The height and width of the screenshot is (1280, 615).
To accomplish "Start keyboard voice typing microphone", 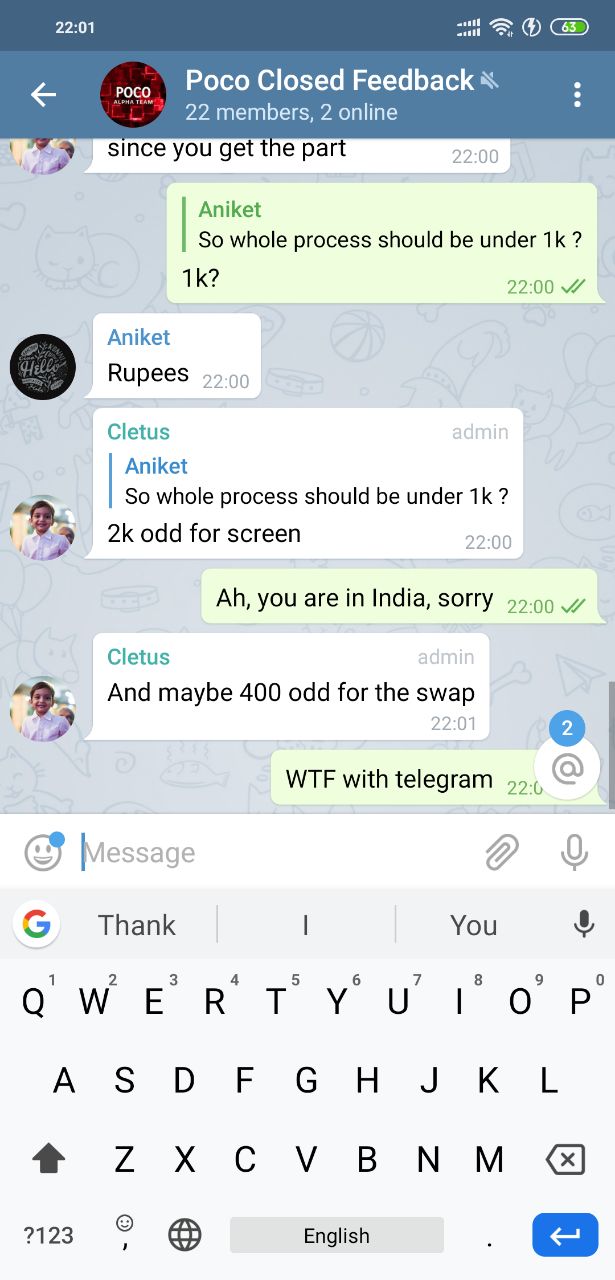I will pos(584,925).
